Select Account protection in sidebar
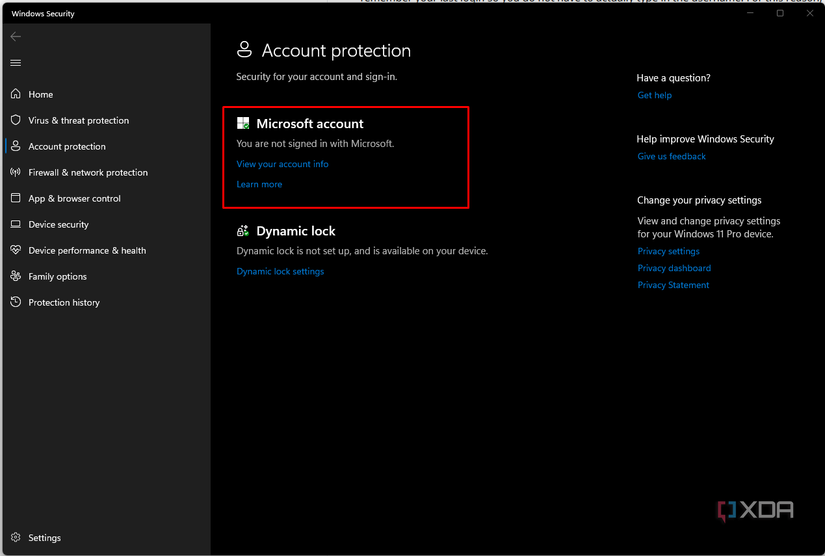 pyautogui.click(x=67, y=146)
